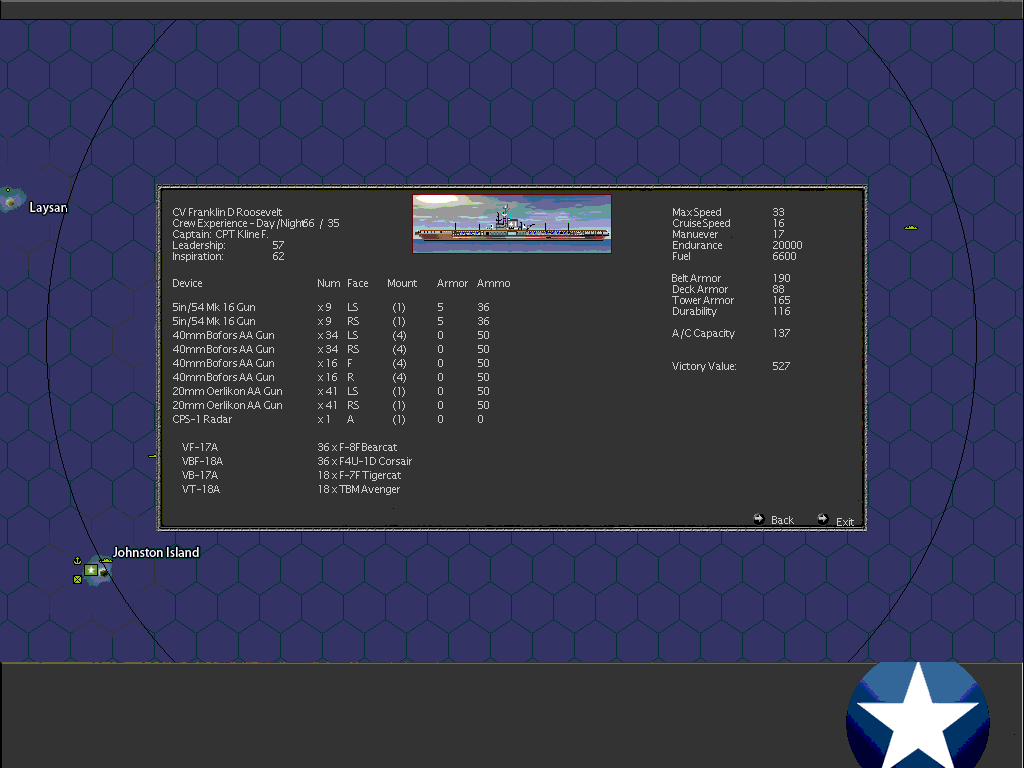Viewport: 1024px width, 768px height.
Task: Select the yellow task force marker at right map edge
Action: [x=911, y=227]
